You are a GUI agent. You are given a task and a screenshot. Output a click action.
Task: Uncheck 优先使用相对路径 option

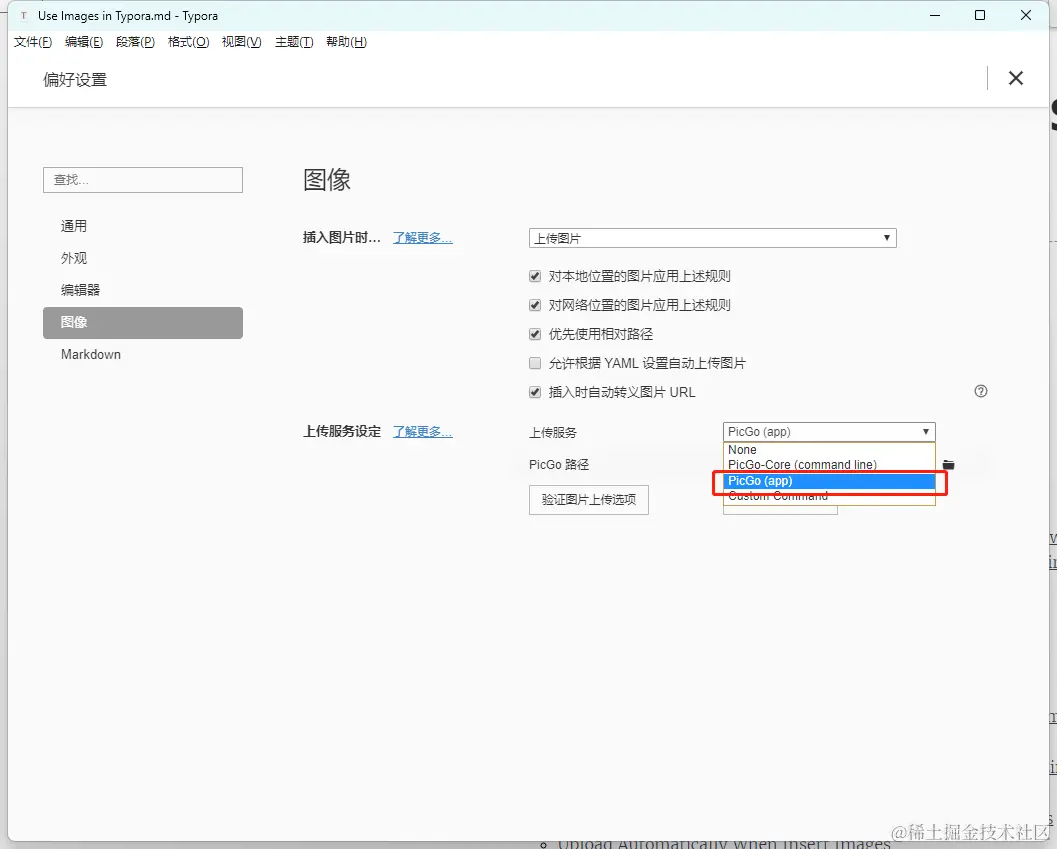(535, 334)
